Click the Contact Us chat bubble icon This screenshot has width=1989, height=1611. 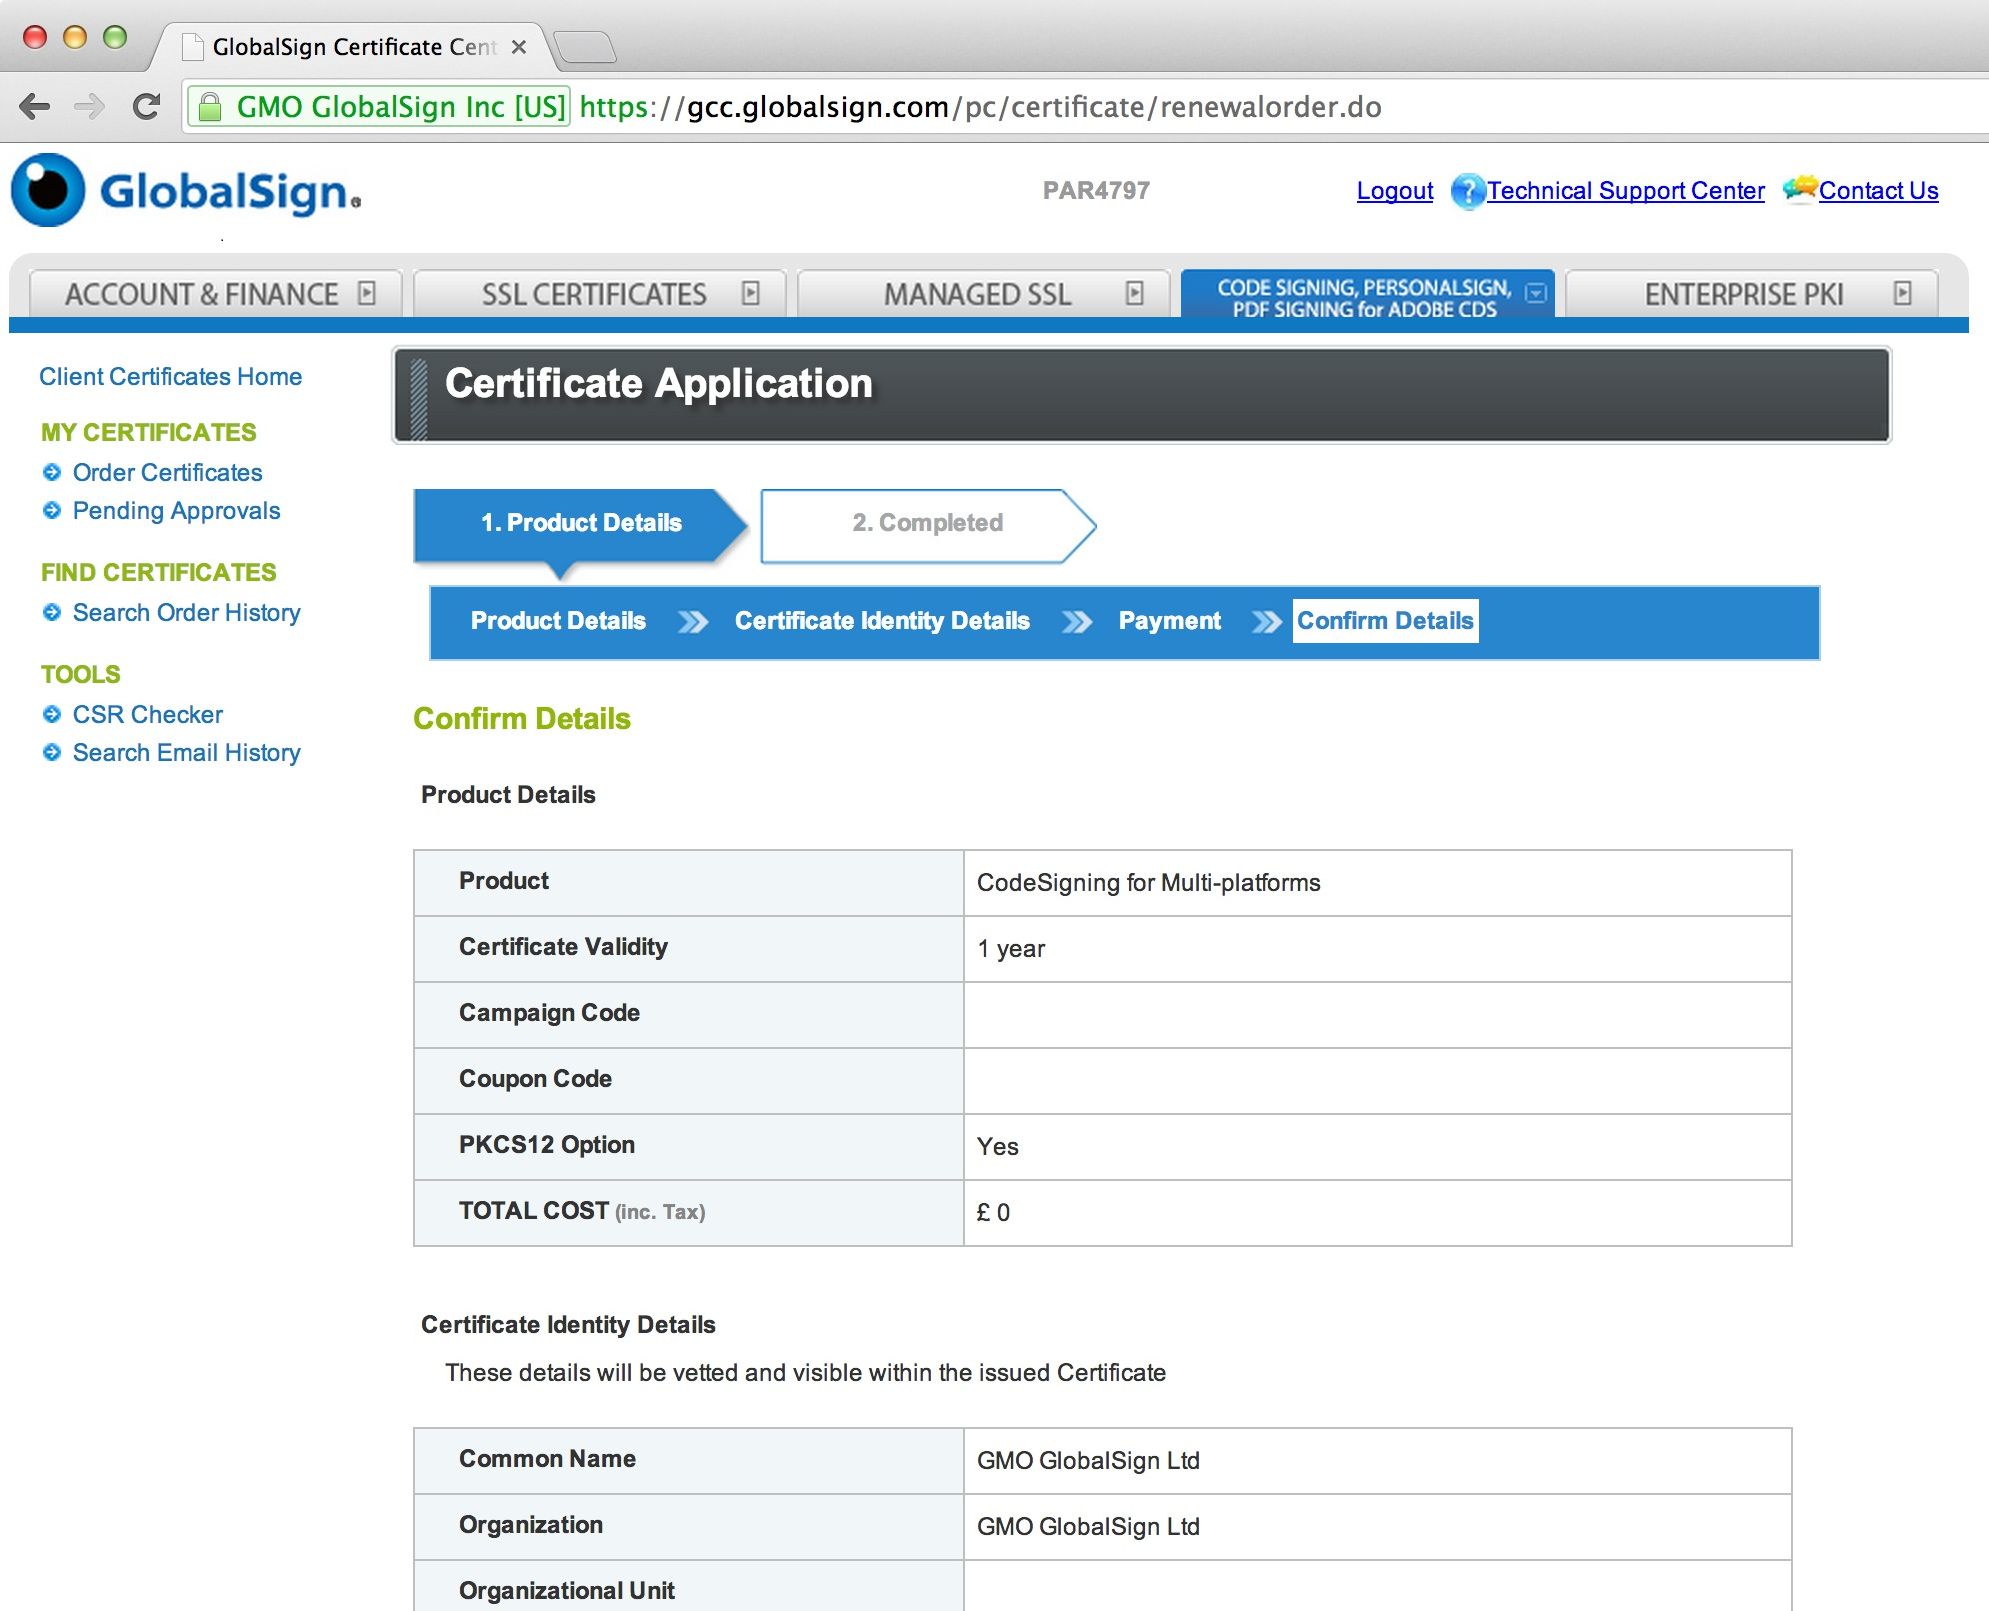[x=1799, y=189]
